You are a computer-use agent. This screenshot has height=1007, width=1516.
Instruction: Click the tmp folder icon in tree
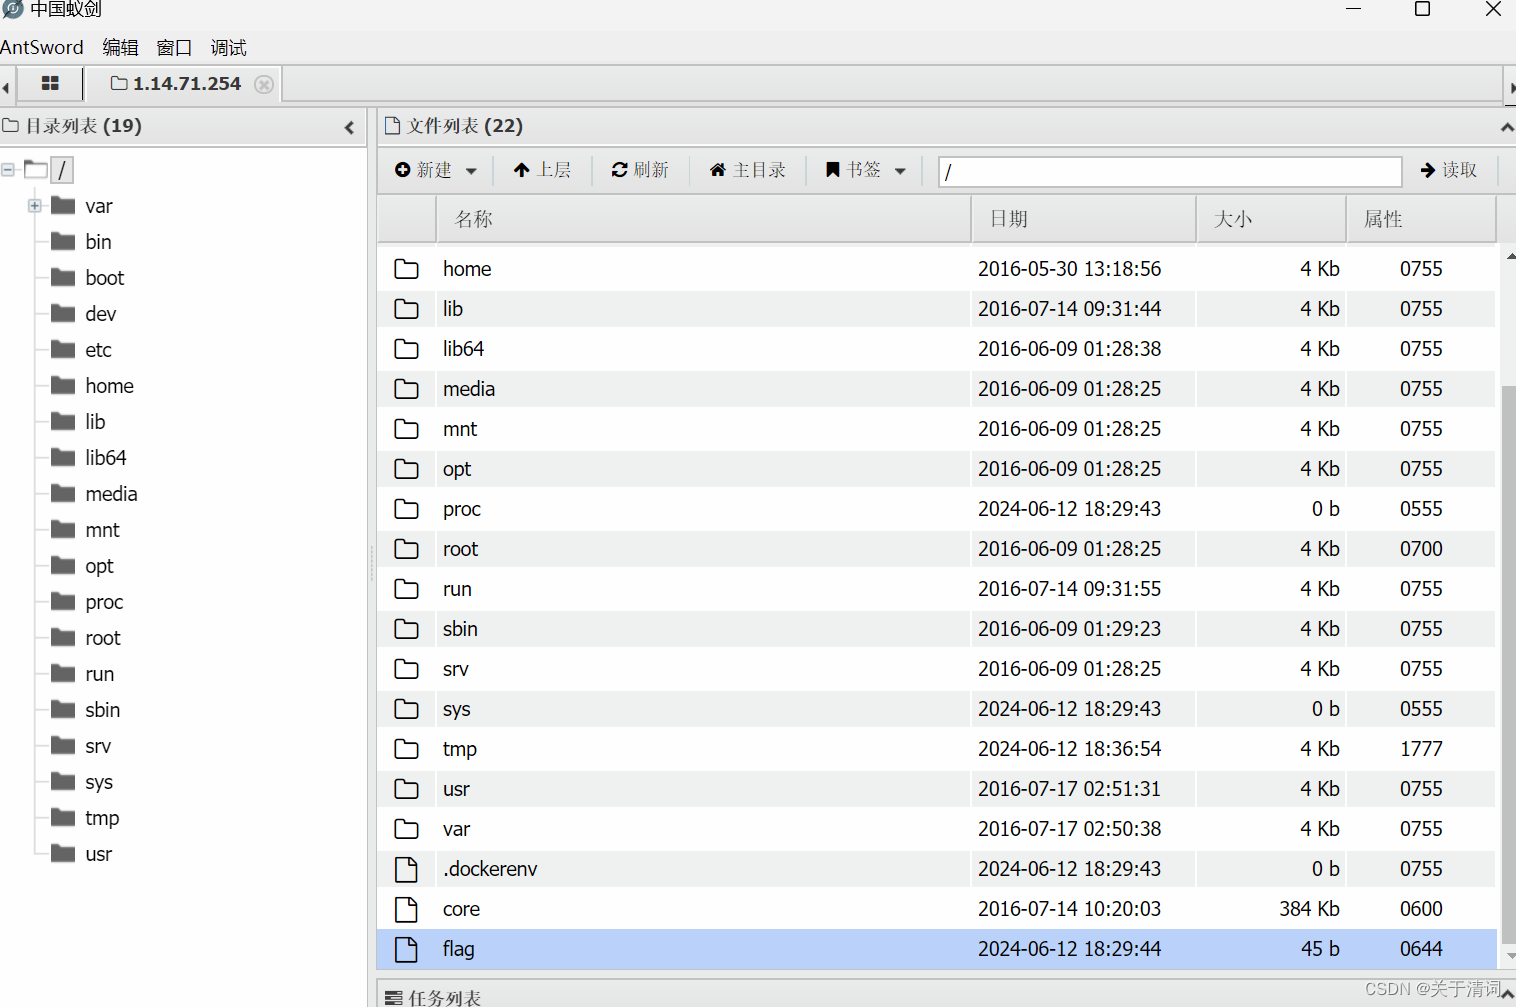pos(63,817)
